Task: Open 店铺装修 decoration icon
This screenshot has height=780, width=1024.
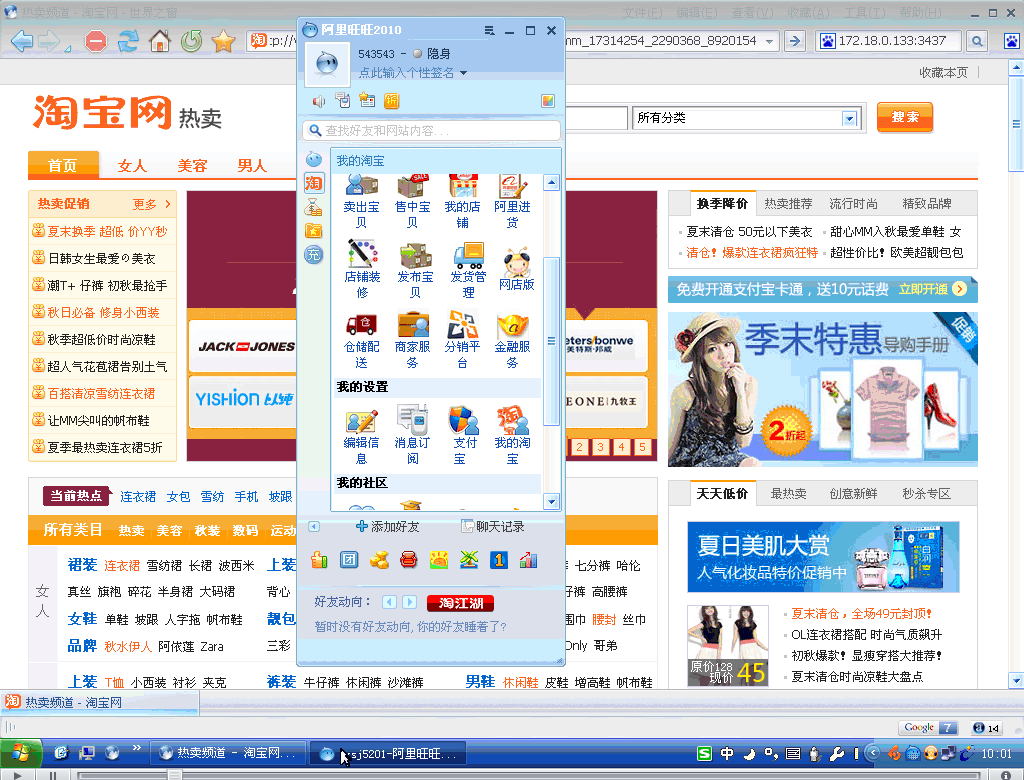Action: (362, 268)
